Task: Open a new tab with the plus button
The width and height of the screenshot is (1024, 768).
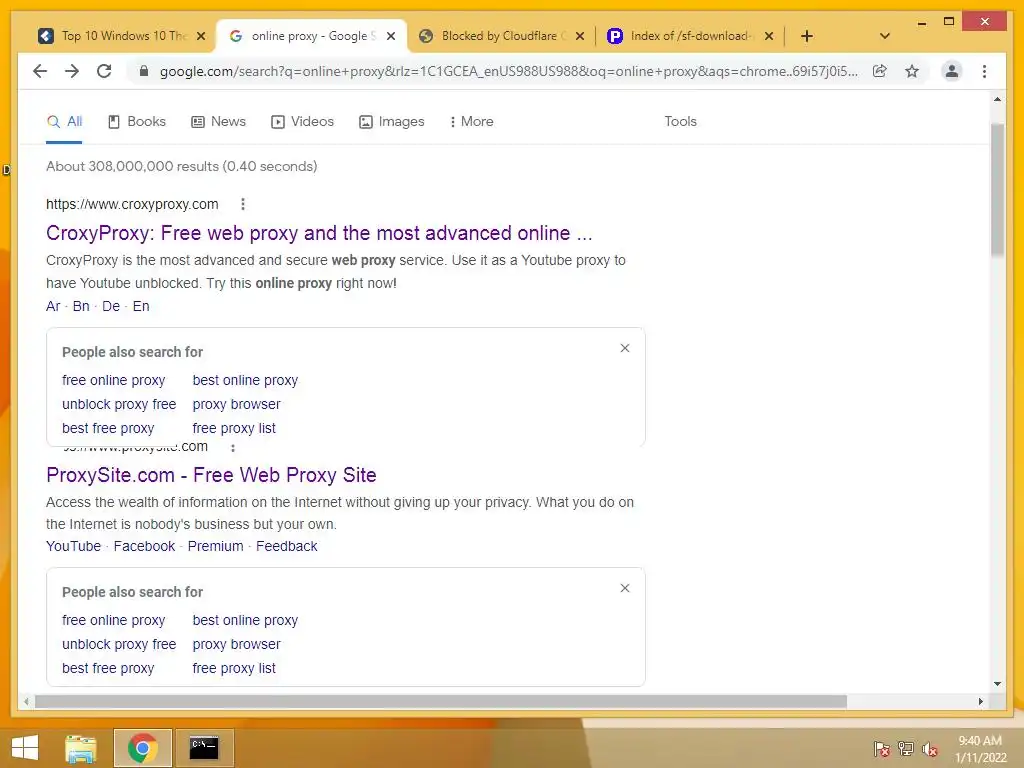Action: 807,36
